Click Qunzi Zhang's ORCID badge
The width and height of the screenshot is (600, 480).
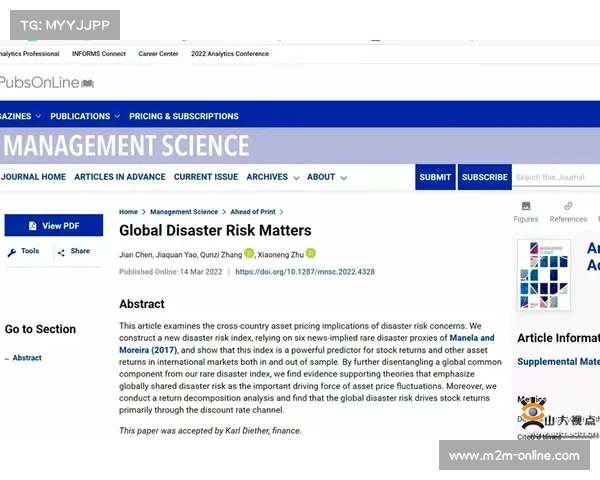pyautogui.click(x=249, y=253)
